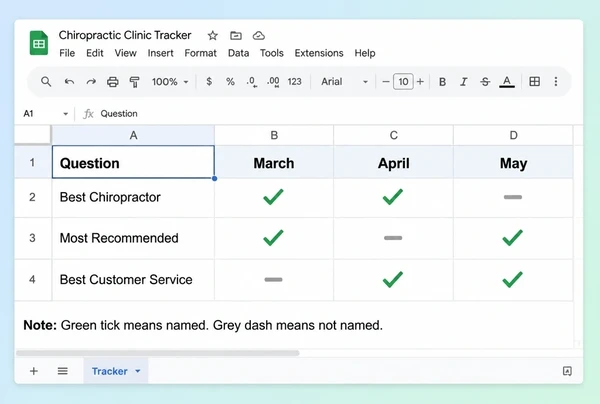Select the March header cell
The height and width of the screenshot is (404, 600).
(274, 162)
